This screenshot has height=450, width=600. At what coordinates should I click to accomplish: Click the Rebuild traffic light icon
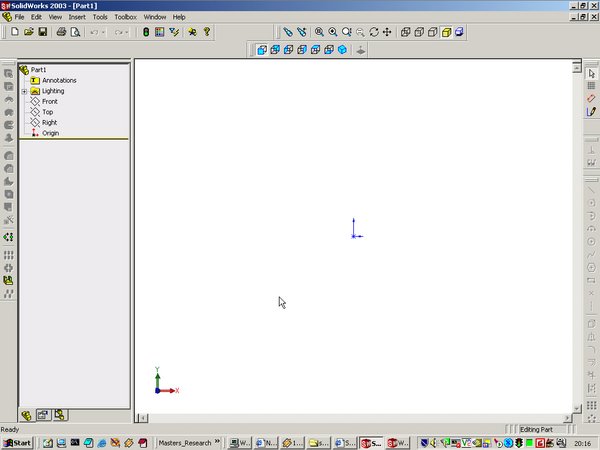pyautogui.click(x=144, y=32)
